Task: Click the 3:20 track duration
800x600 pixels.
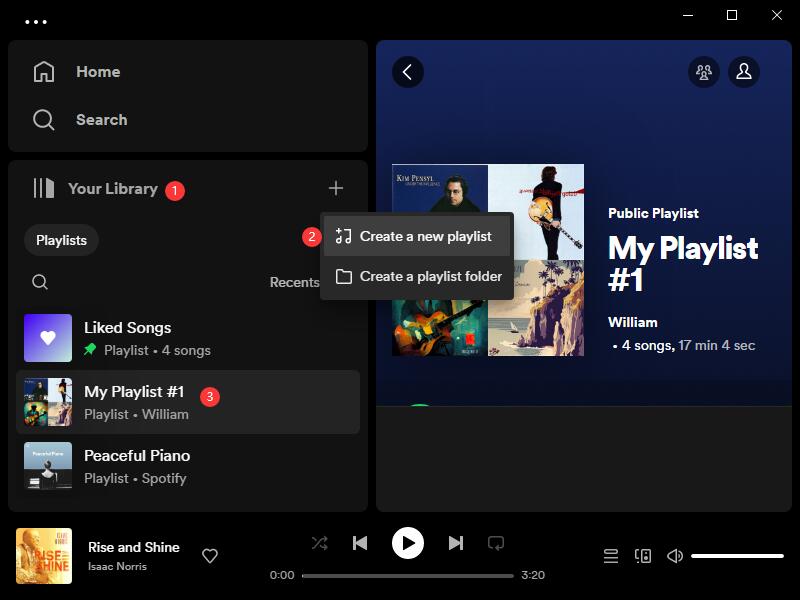Action: (533, 576)
